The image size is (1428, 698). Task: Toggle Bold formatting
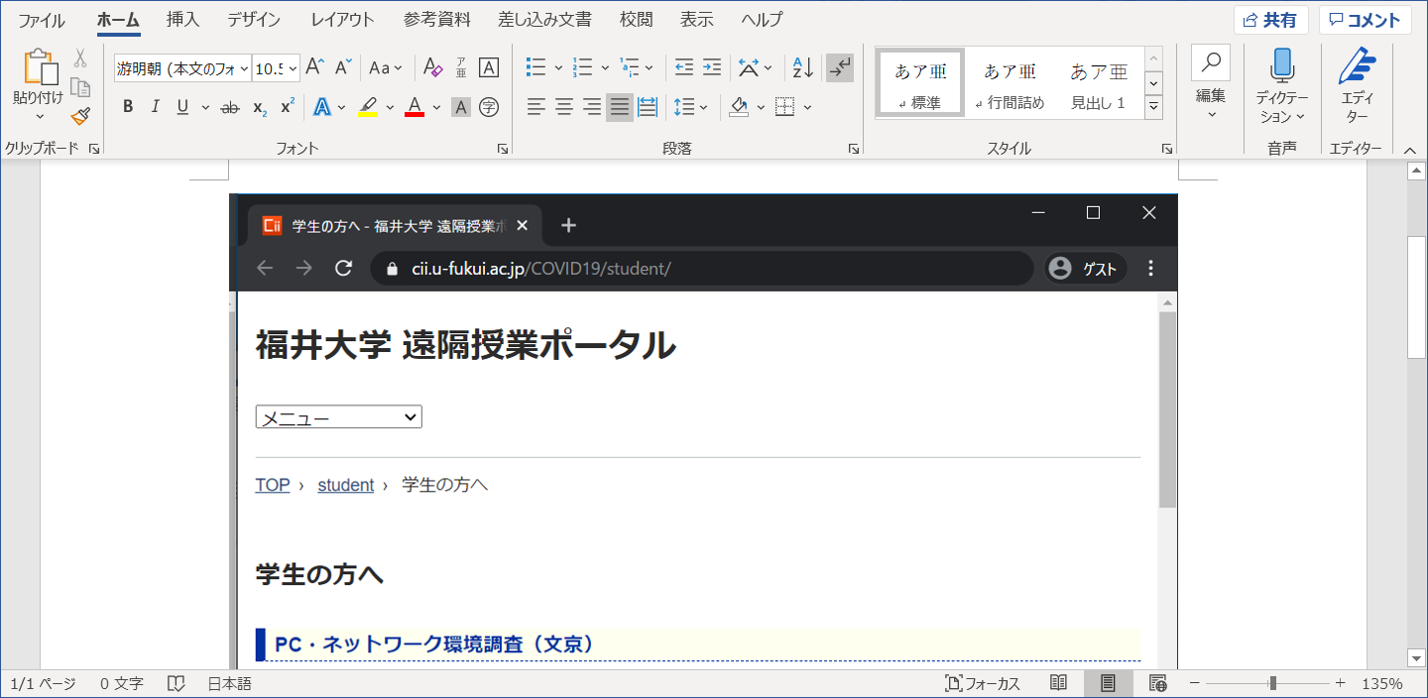pyautogui.click(x=127, y=107)
